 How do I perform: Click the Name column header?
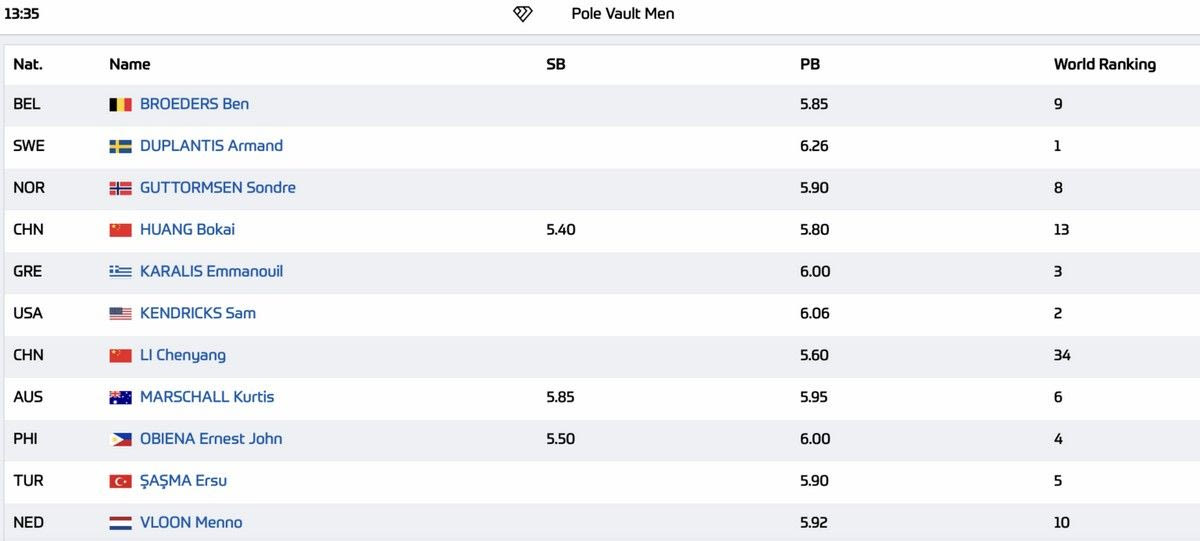(x=129, y=64)
